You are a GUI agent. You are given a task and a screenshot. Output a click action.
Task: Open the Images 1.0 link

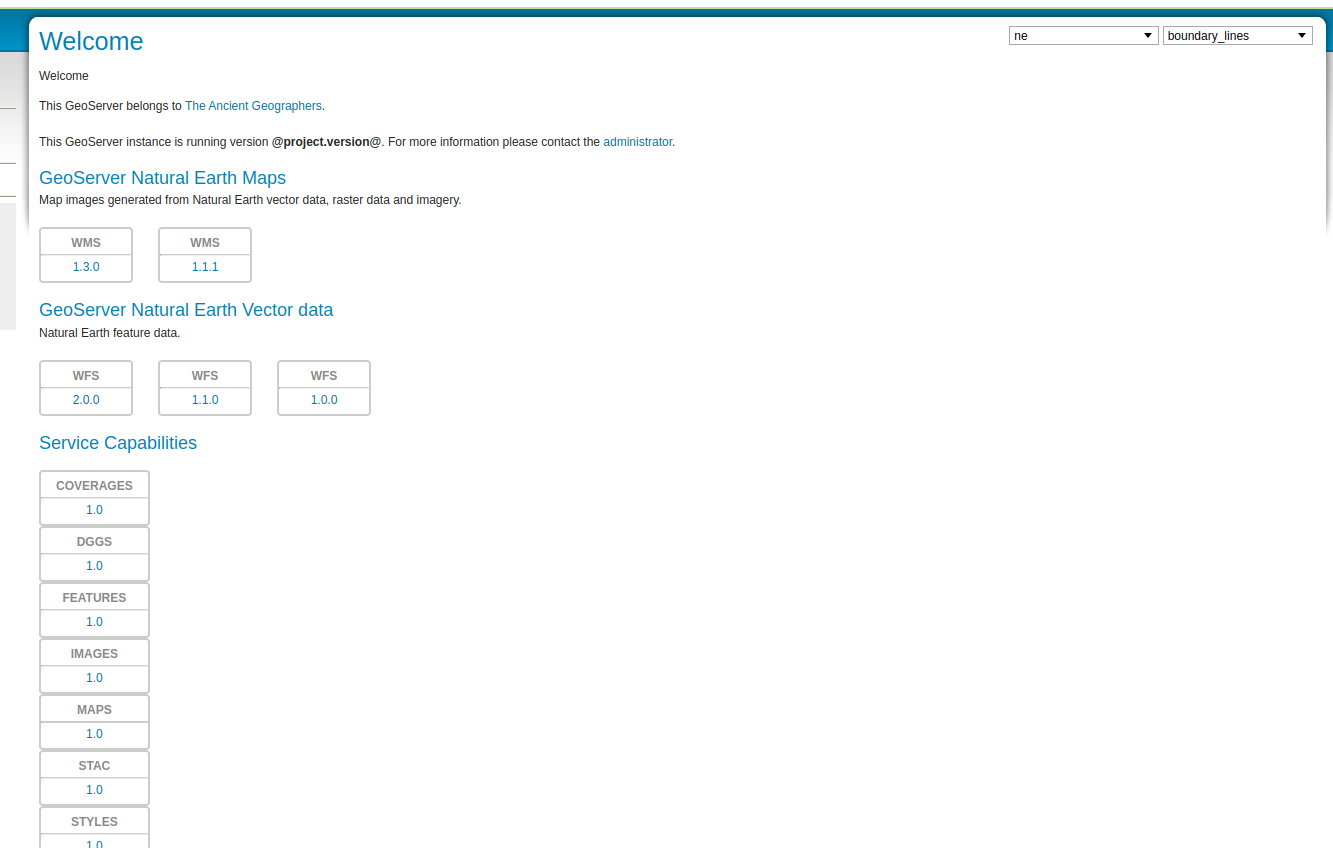tap(94, 678)
